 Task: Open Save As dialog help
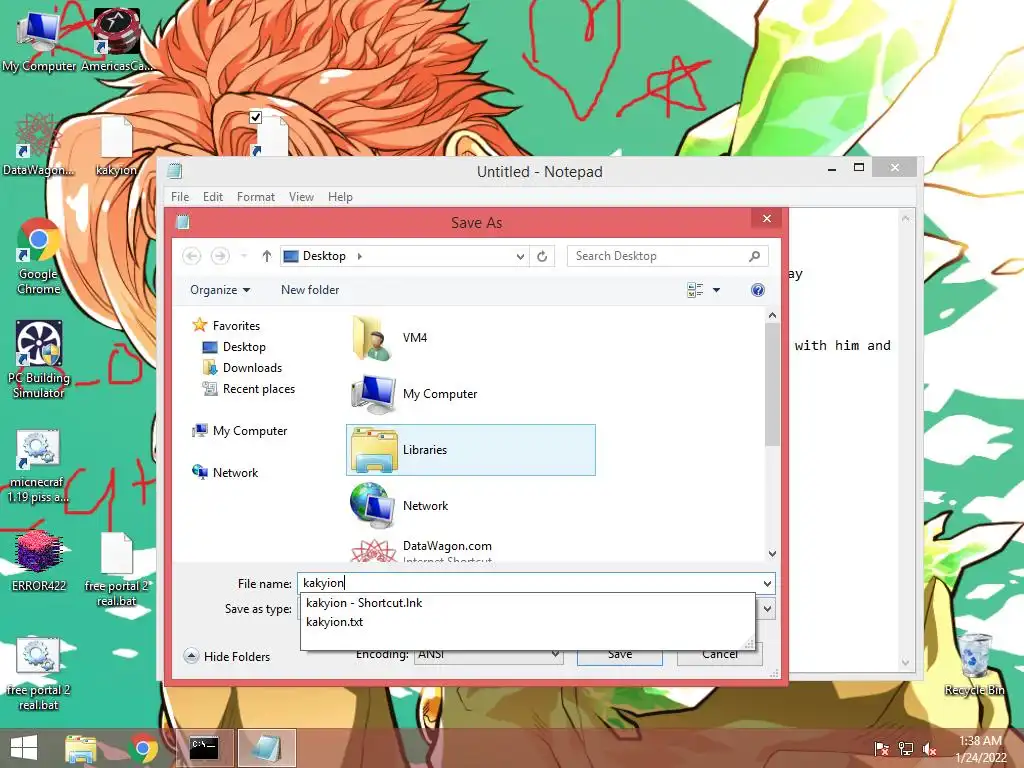[758, 290]
